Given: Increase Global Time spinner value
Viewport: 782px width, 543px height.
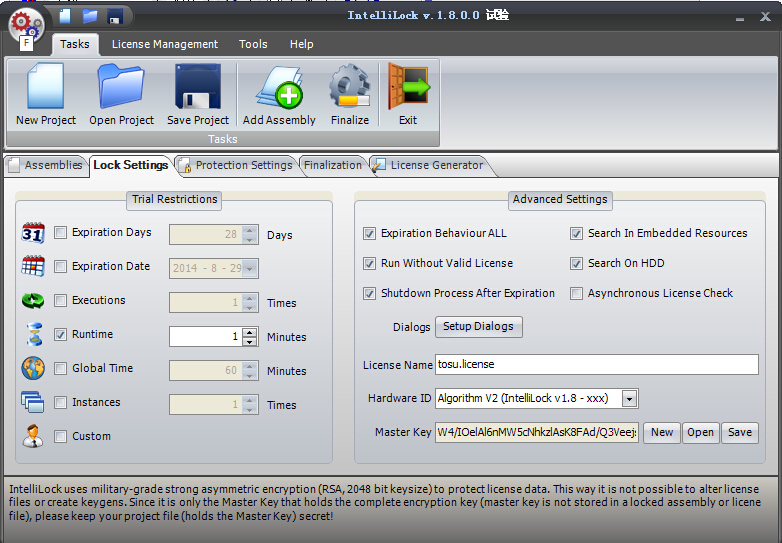Looking at the screenshot, I should coord(250,366).
